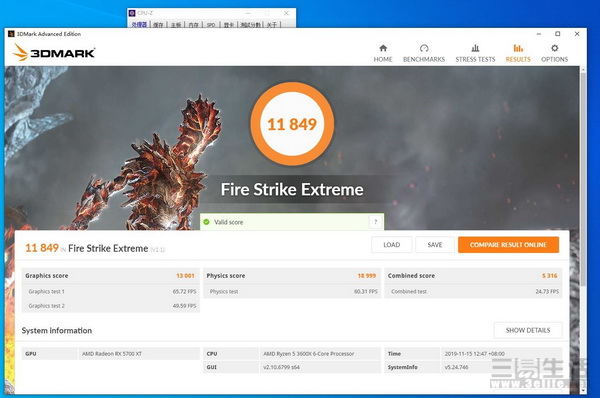600x398 pixels.
Task: Click the 11 849 score circle
Action: 292,124
